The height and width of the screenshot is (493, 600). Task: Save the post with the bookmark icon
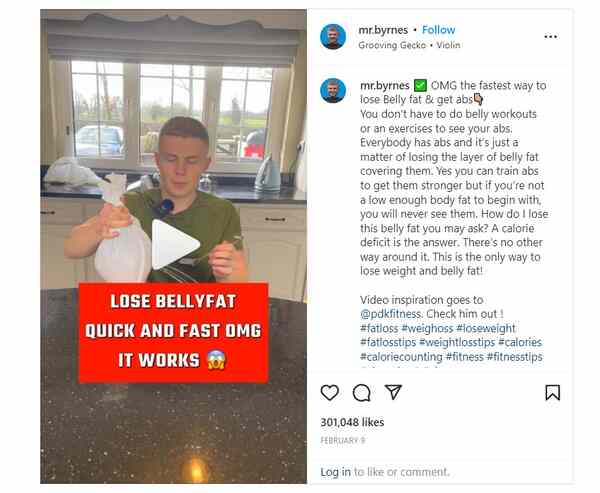(553, 393)
